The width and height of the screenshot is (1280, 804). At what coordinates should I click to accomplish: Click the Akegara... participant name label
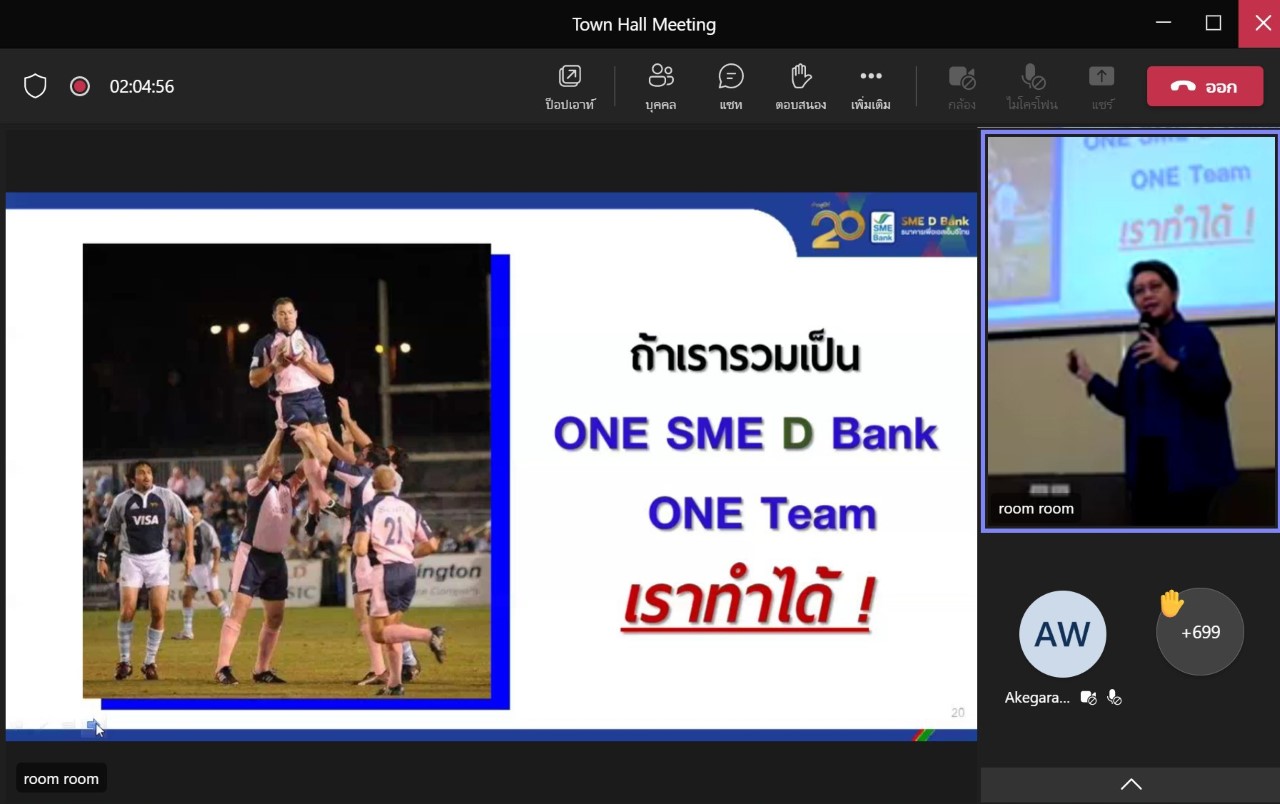(x=1037, y=698)
